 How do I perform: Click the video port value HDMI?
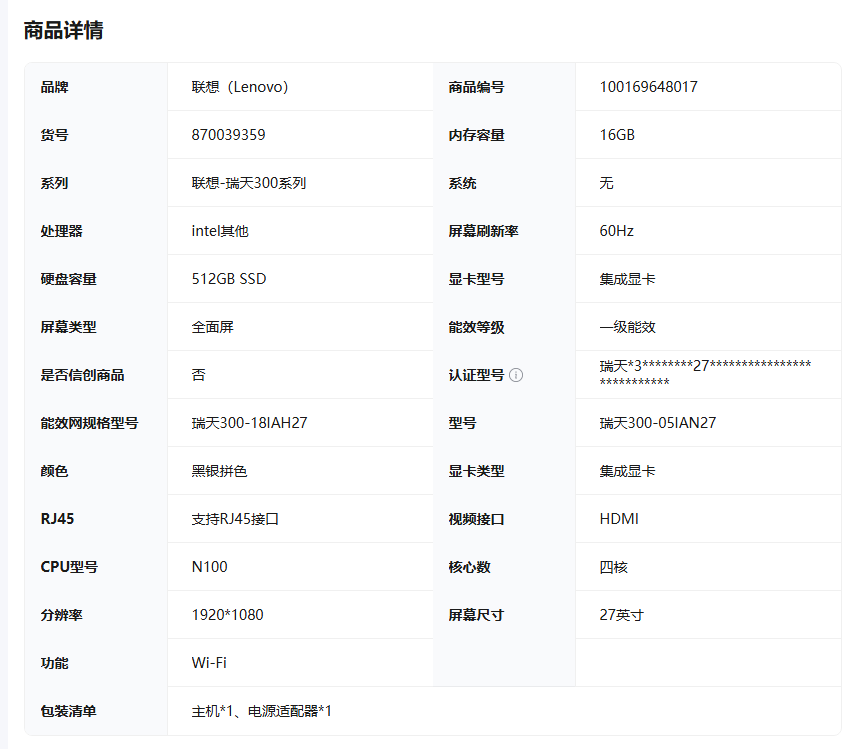pyautogui.click(x=619, y=519)
